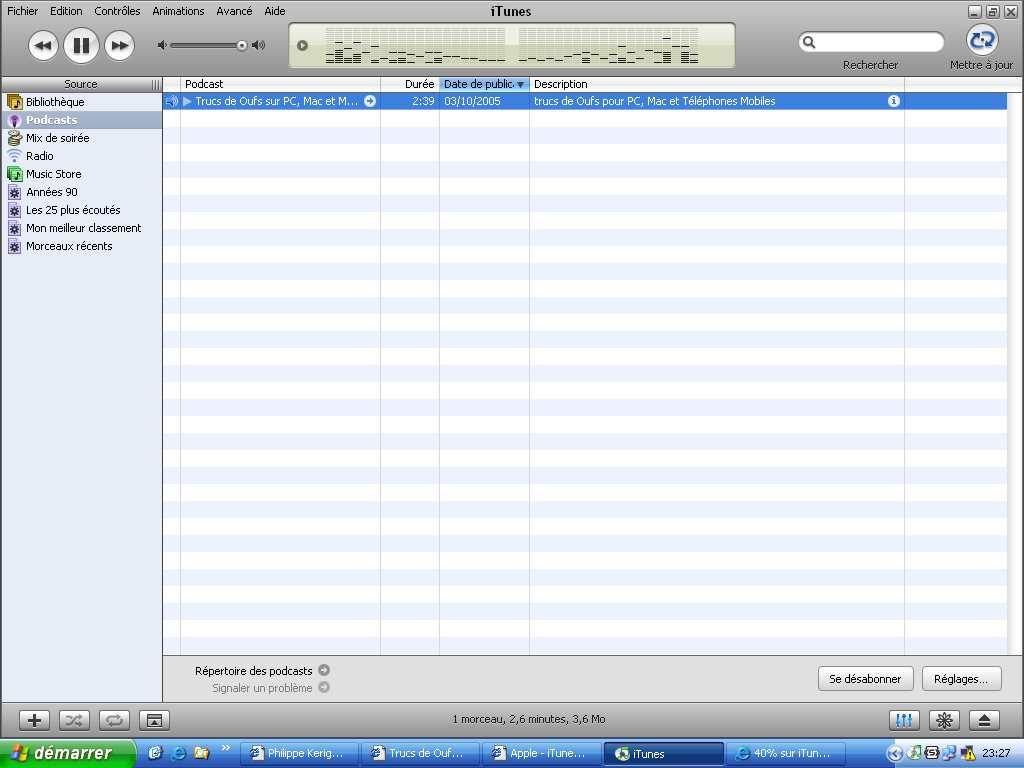The width and height of the screenshot is (1024, 768).
Task: Click the arrow icon next to Répertoire des podcasts
Action: [324, 670]
